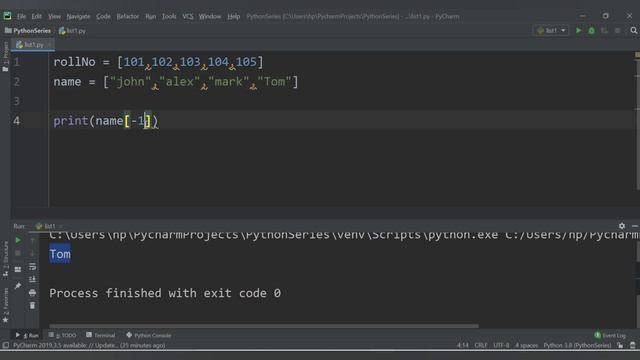Image resolution: width=640 pixels, height=360 pixels.
Task: Open the View menu
Action: (x=54, y=16)
